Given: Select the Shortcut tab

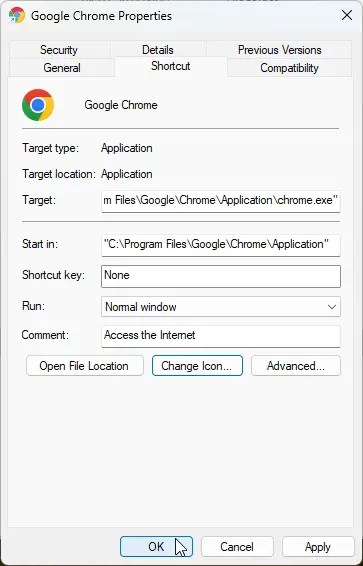Looking at the screenshot, I should pos(171,66).
